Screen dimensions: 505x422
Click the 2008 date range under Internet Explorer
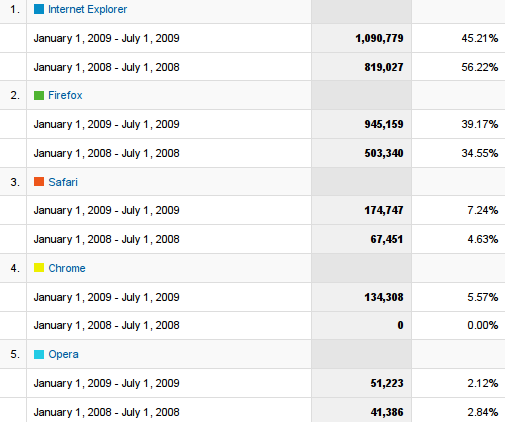(x=106, y=67)
